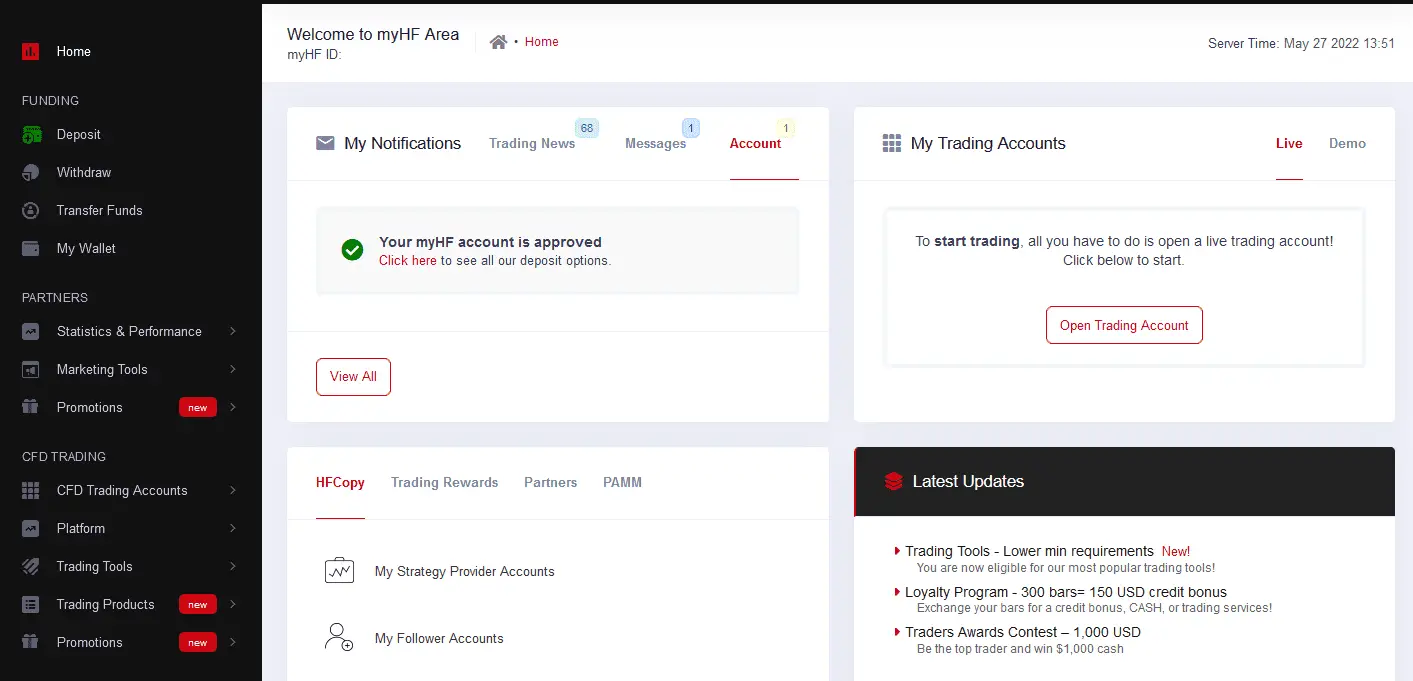This screenshot has width=1413, height=681.
Task: Click the Transfer Funds icon
Action: tap(31, 211)
